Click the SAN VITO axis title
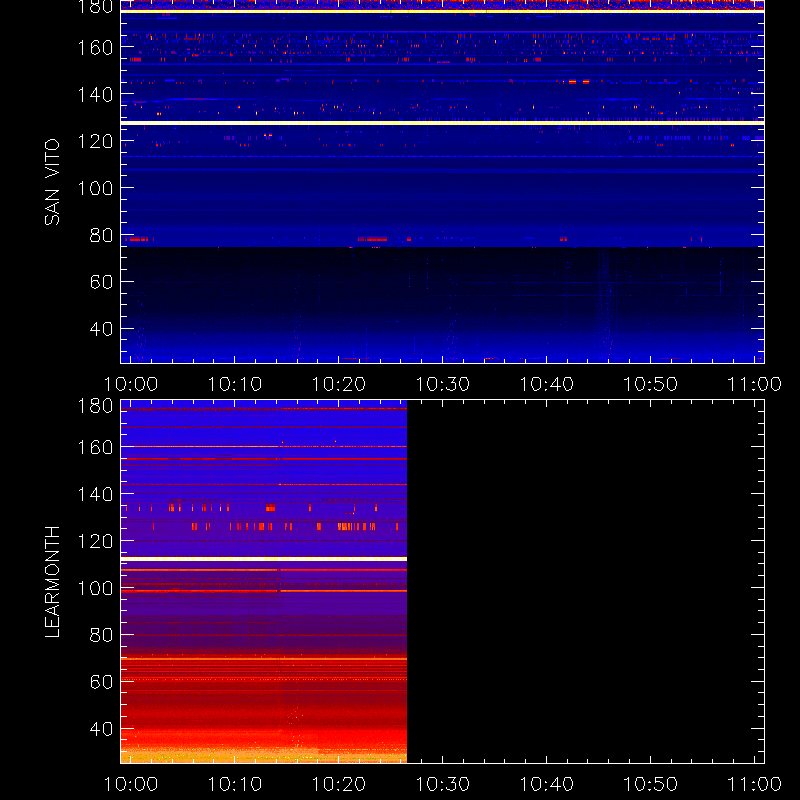This screenshot has width=800, height=800. pyautogui.click(x=52, y=182)
